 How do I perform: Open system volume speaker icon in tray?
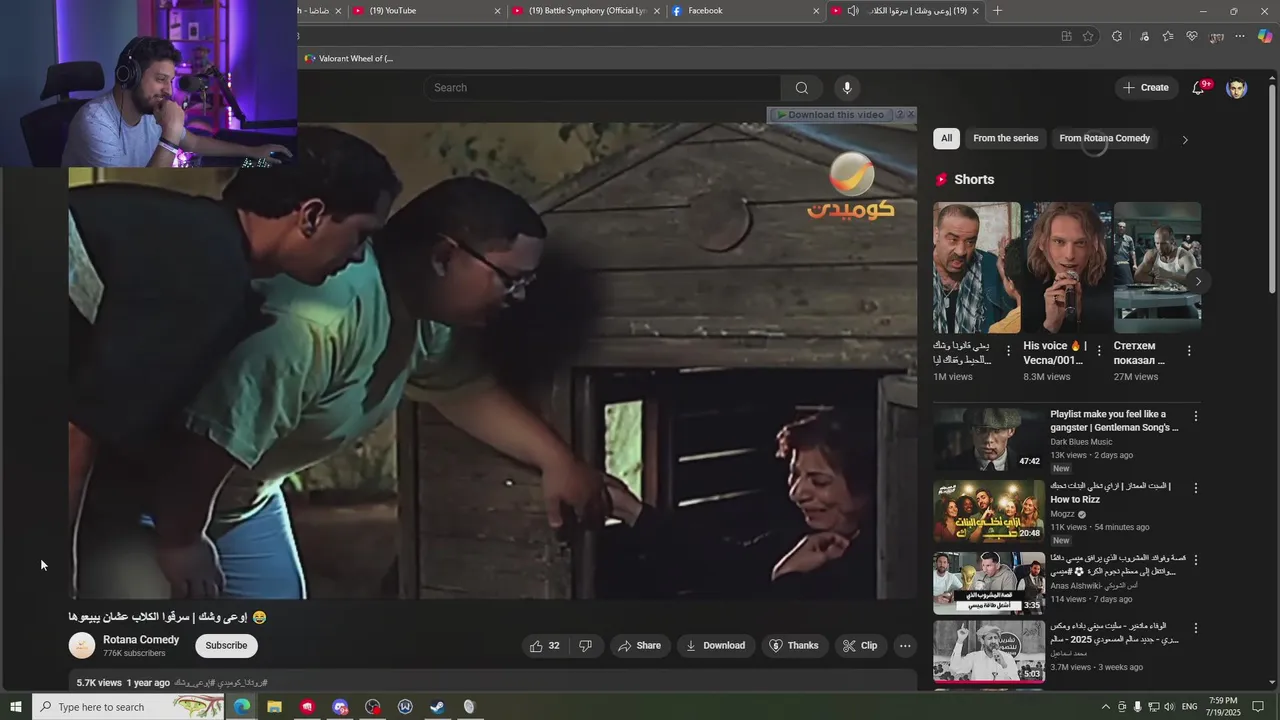1170,707
